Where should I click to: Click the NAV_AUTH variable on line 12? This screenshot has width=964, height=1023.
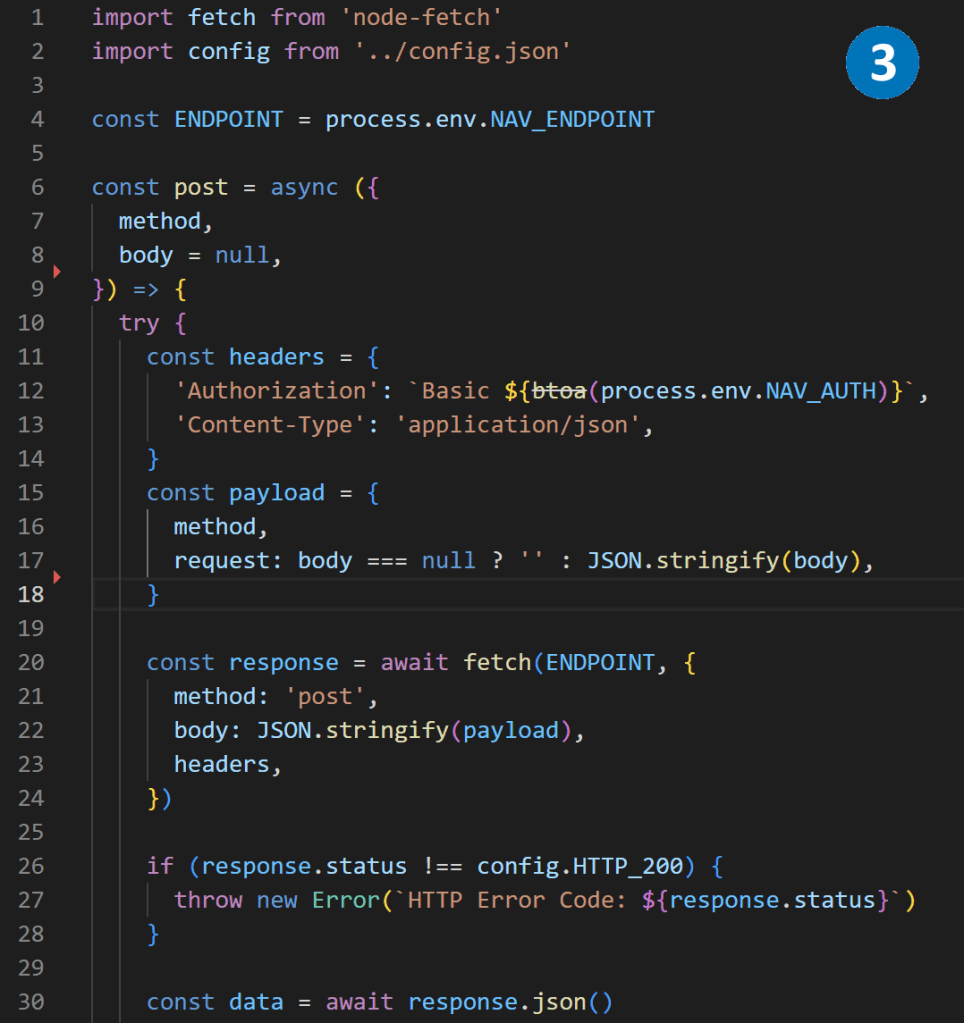[x=820, y=391]
